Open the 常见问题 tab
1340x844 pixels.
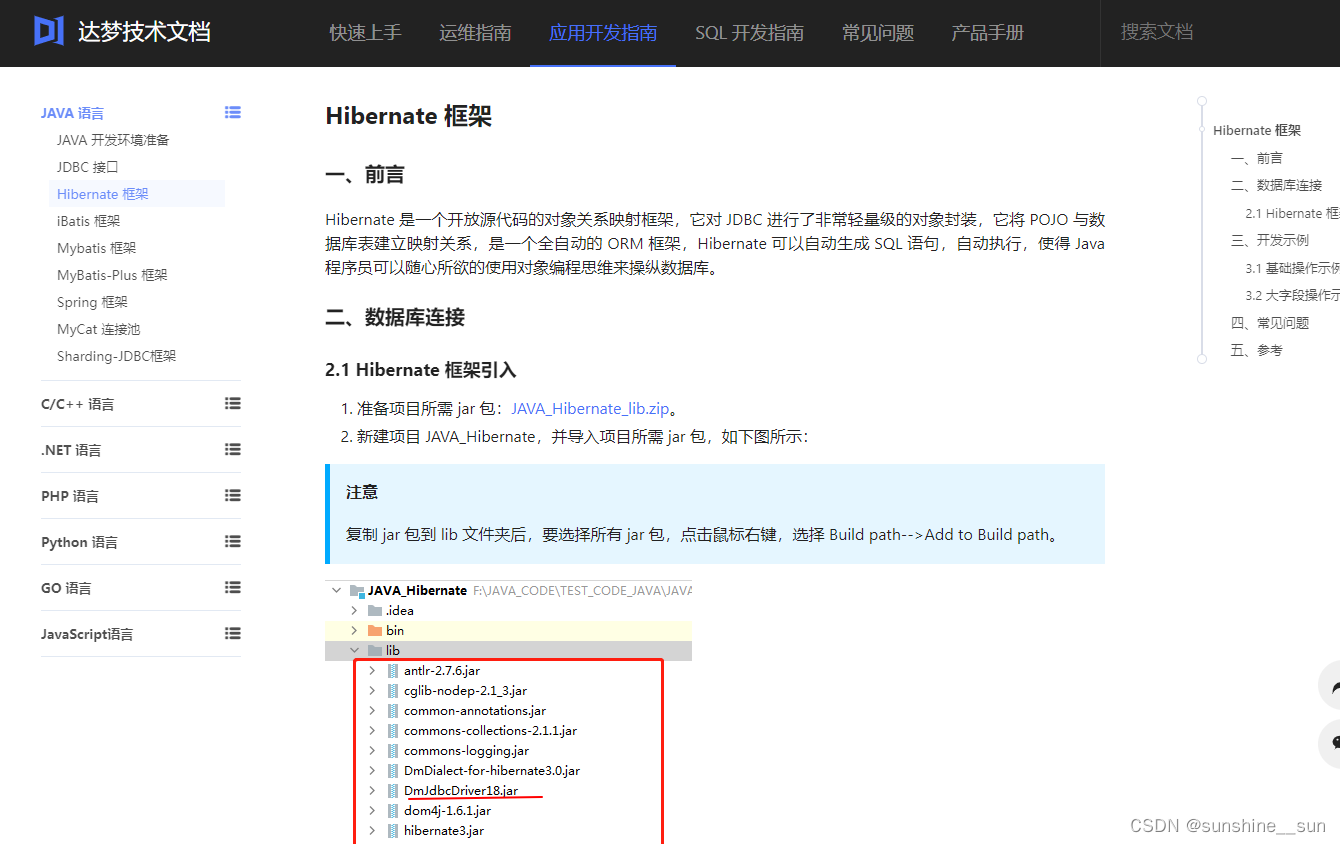click(878, 33)
